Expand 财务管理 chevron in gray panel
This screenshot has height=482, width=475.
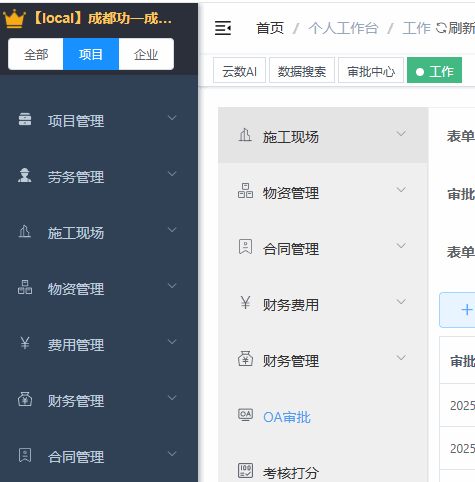(401, 358)
